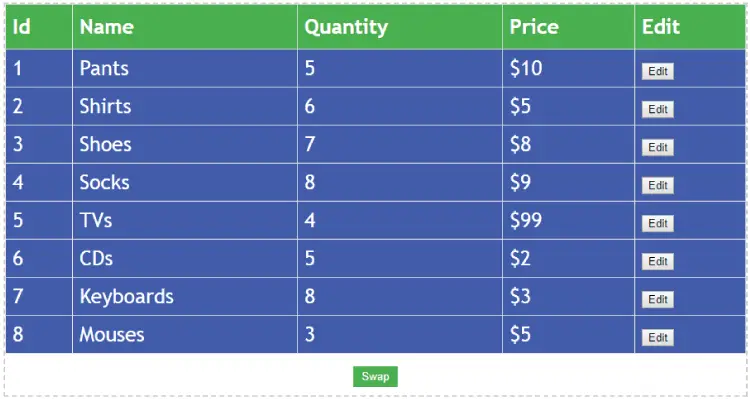
Task: Select the Mouses name cell
Action: 185,334
